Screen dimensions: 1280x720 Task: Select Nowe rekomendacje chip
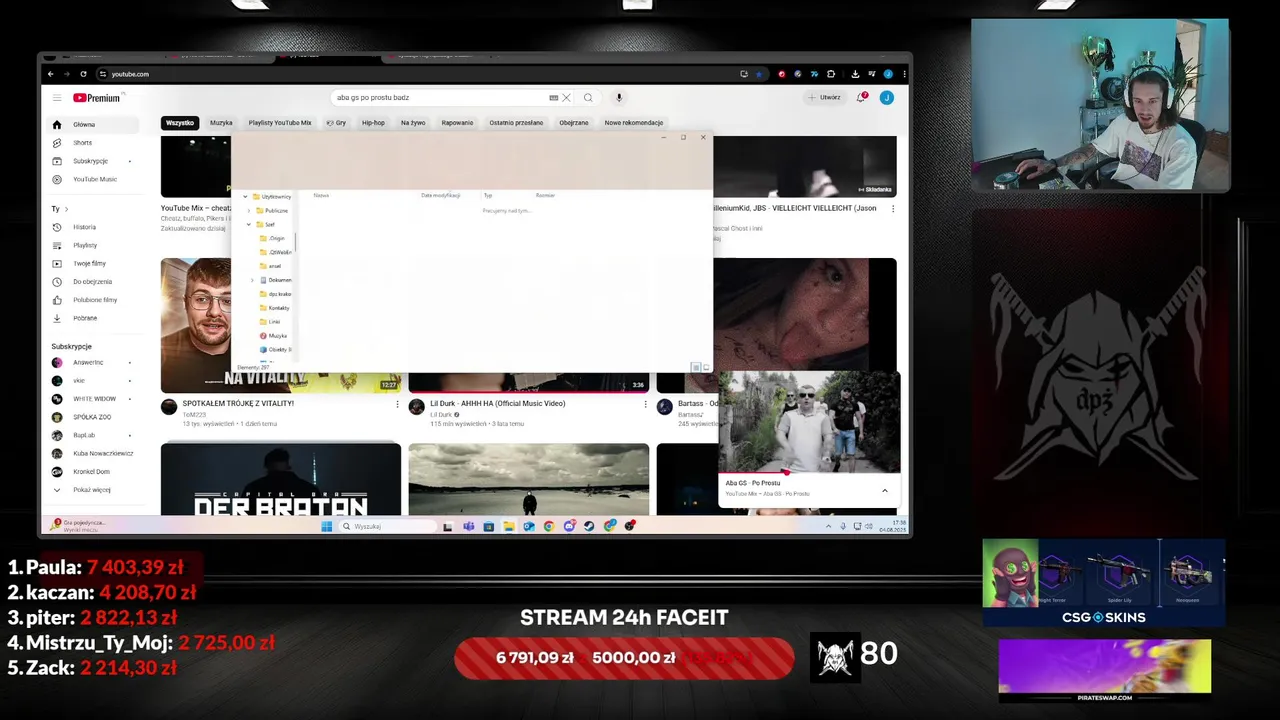coord(634,123)
